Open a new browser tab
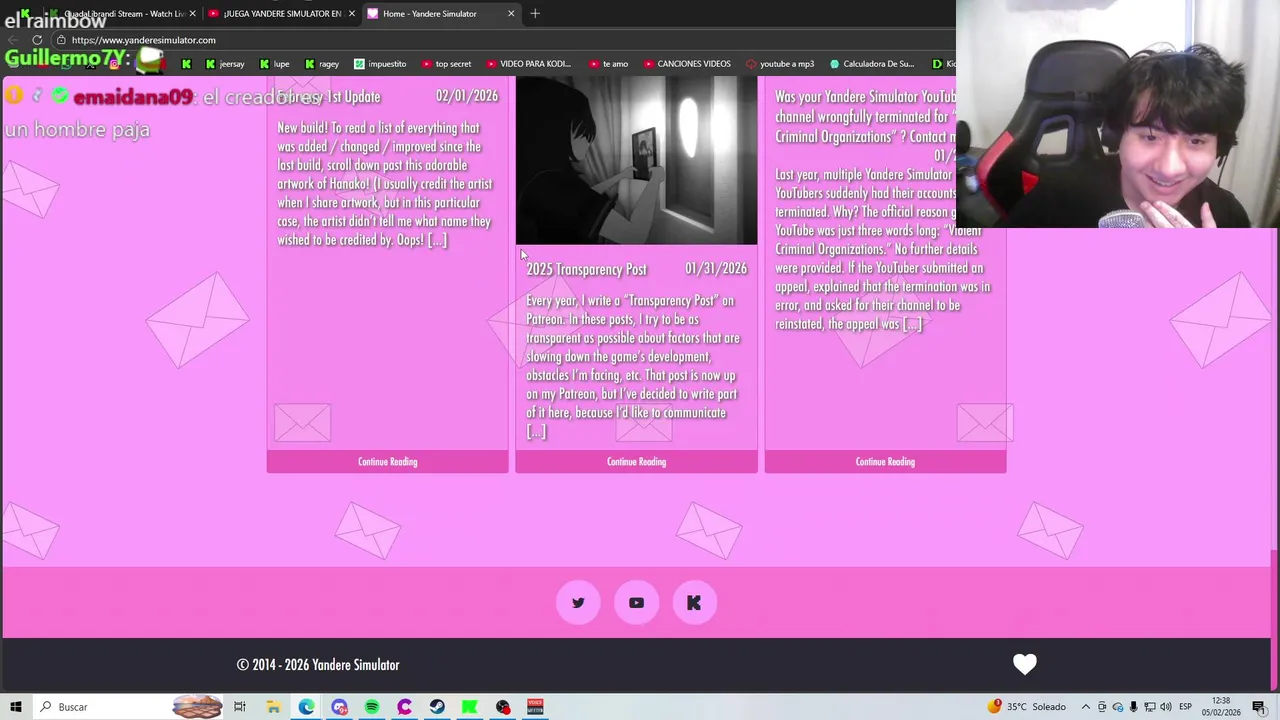Viewport: 1280px width, 720px height. click(535, 13)
